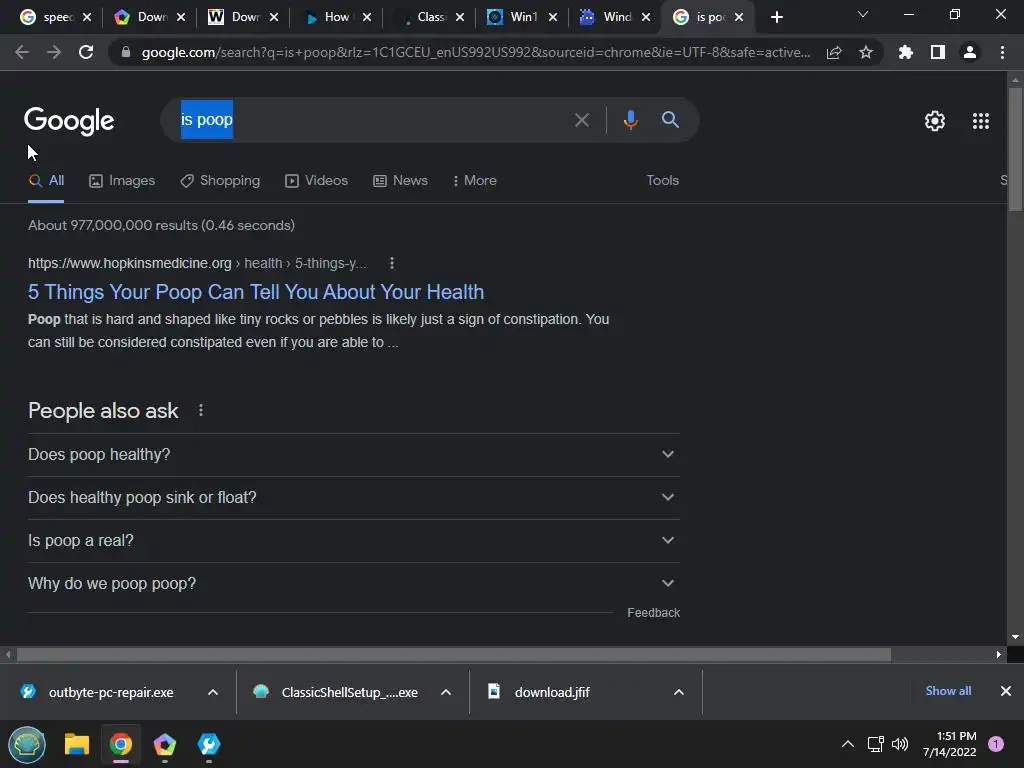Image resolution: width=1024 pixels, height=768 pixels.
Task: Click the horizontal scrollbar
Action: click(x=454, y=654)
